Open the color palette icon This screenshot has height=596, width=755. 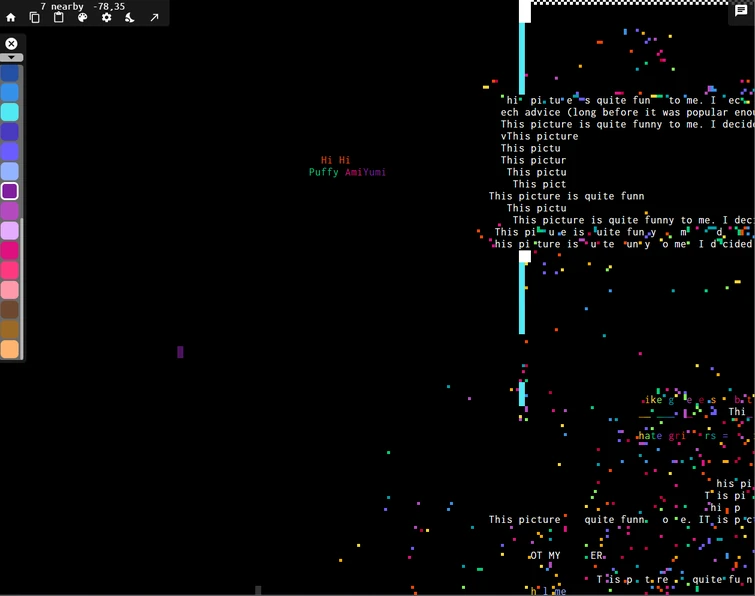coord(82,18)
